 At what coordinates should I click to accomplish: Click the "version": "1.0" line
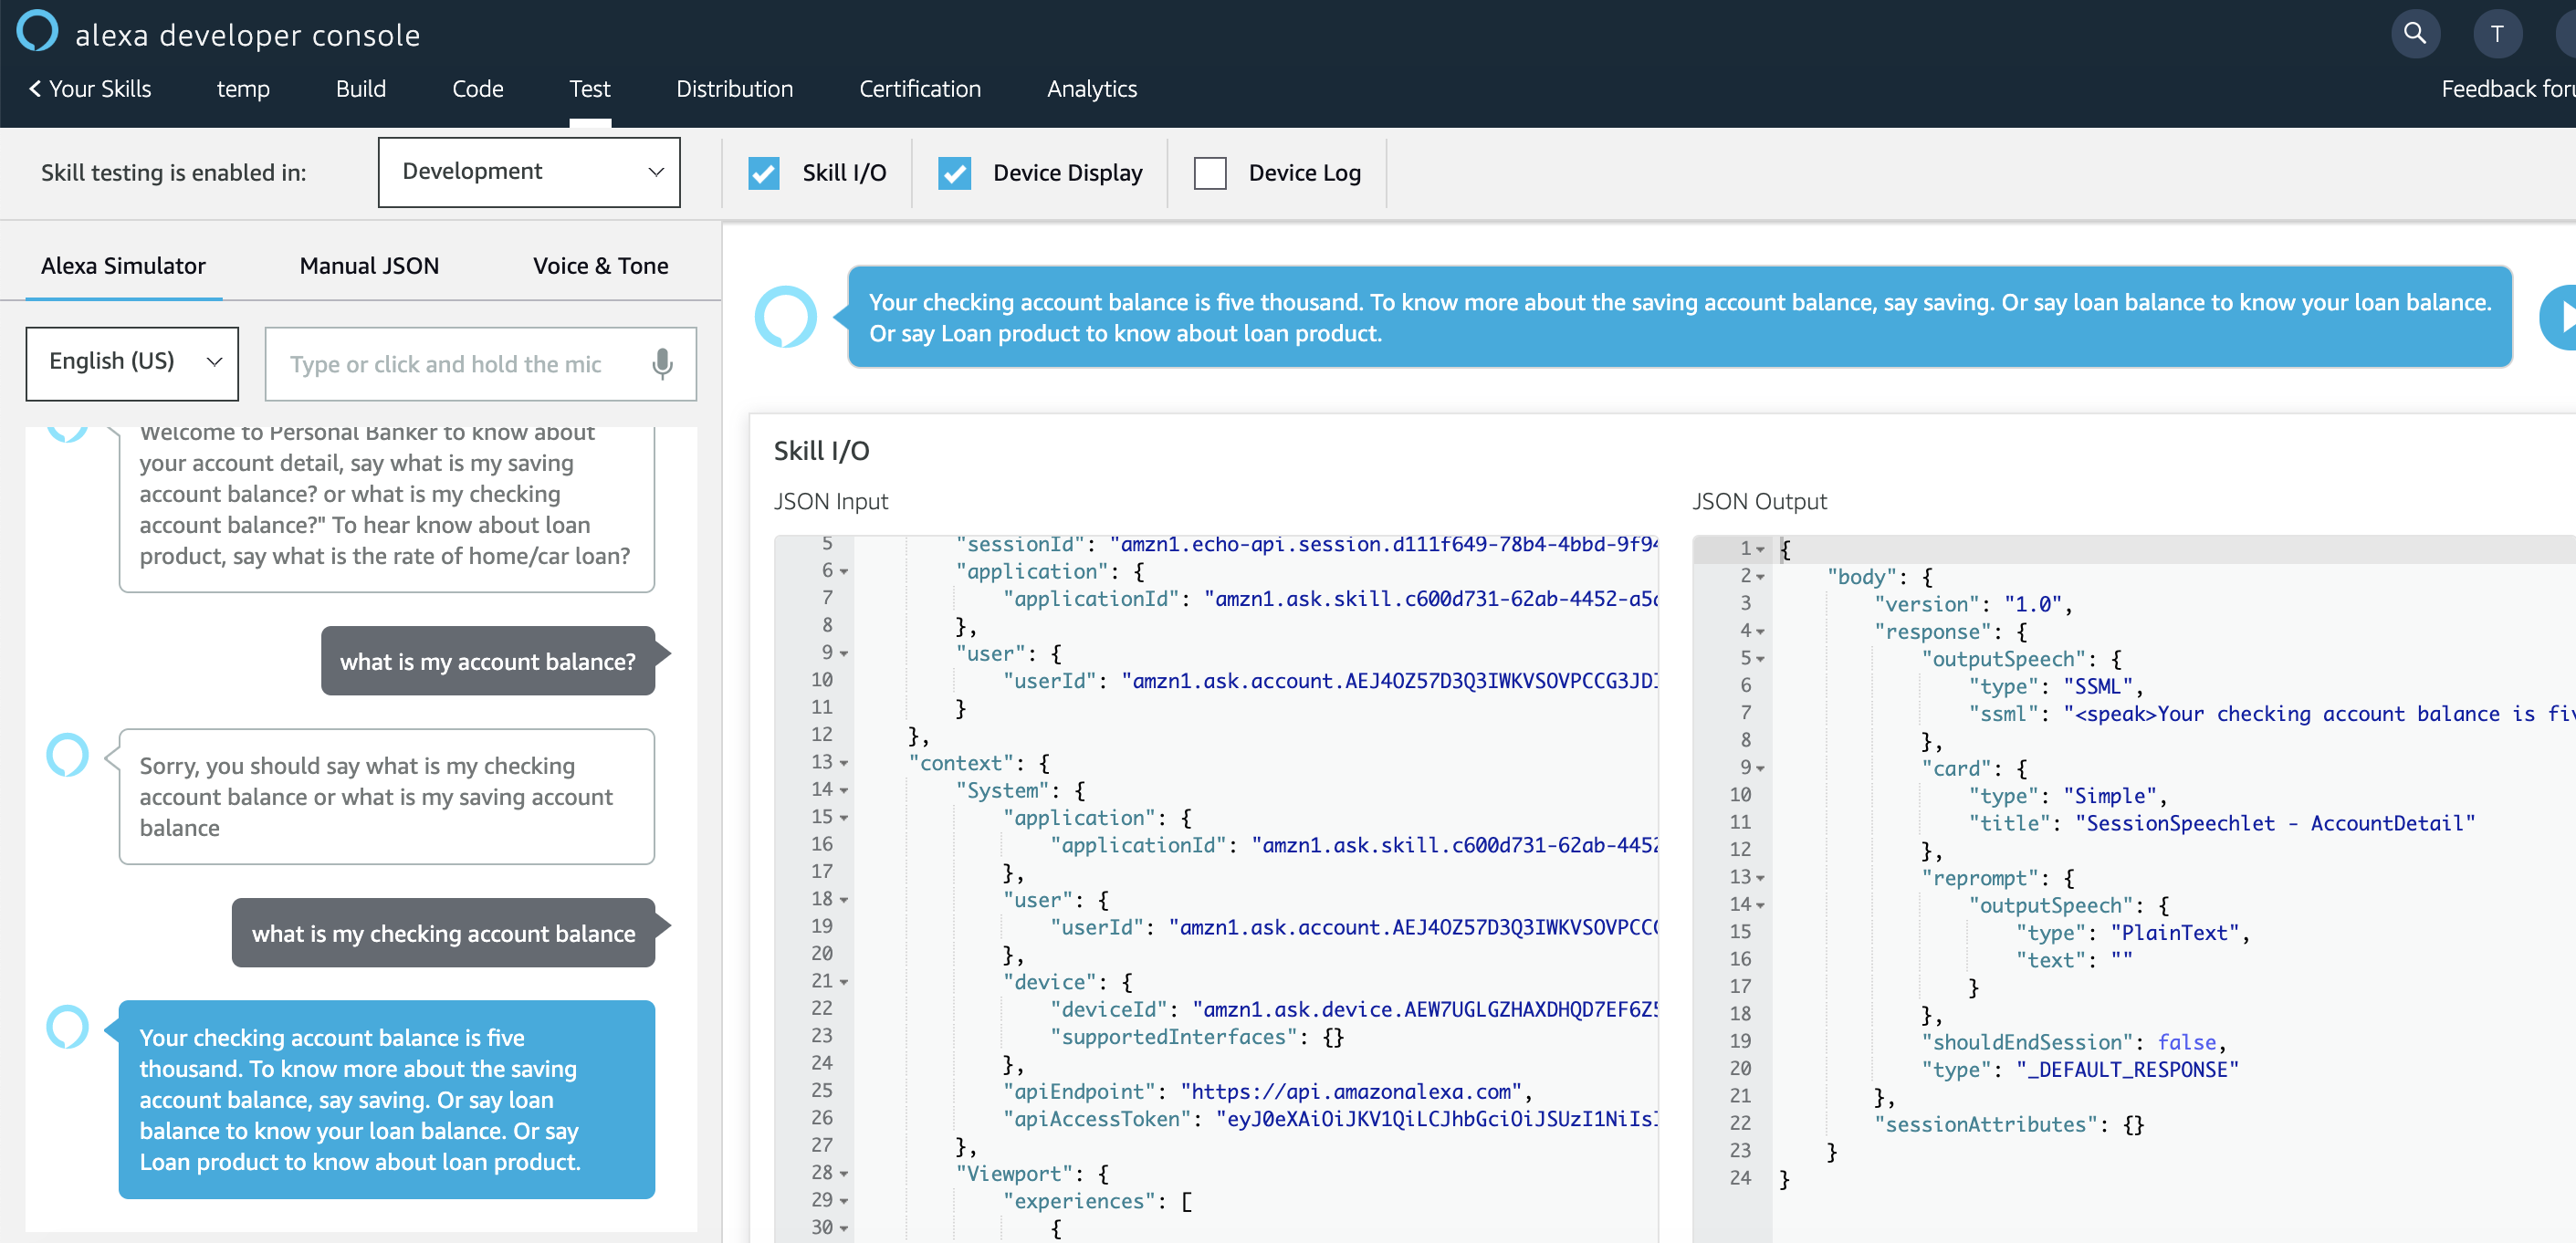tap(1972, 604)
